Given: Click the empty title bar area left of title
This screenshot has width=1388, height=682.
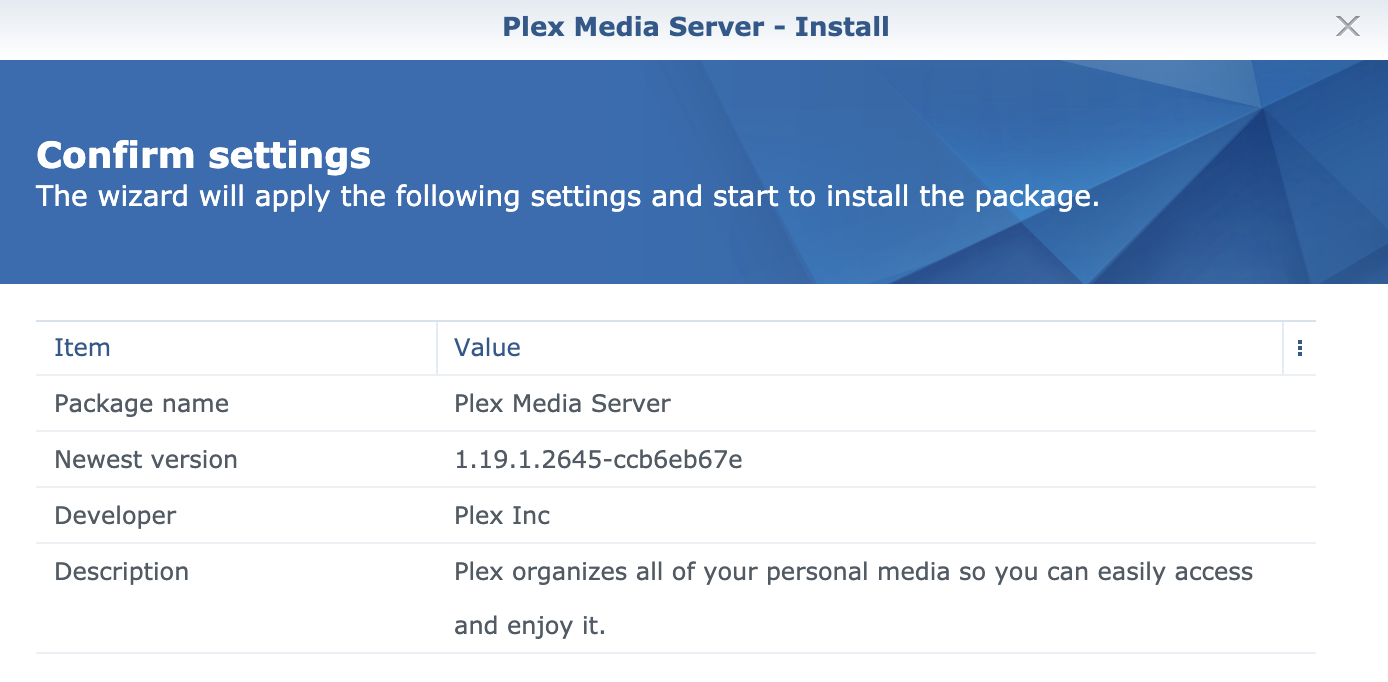Looking at the screenshot, I should point(250,27).
